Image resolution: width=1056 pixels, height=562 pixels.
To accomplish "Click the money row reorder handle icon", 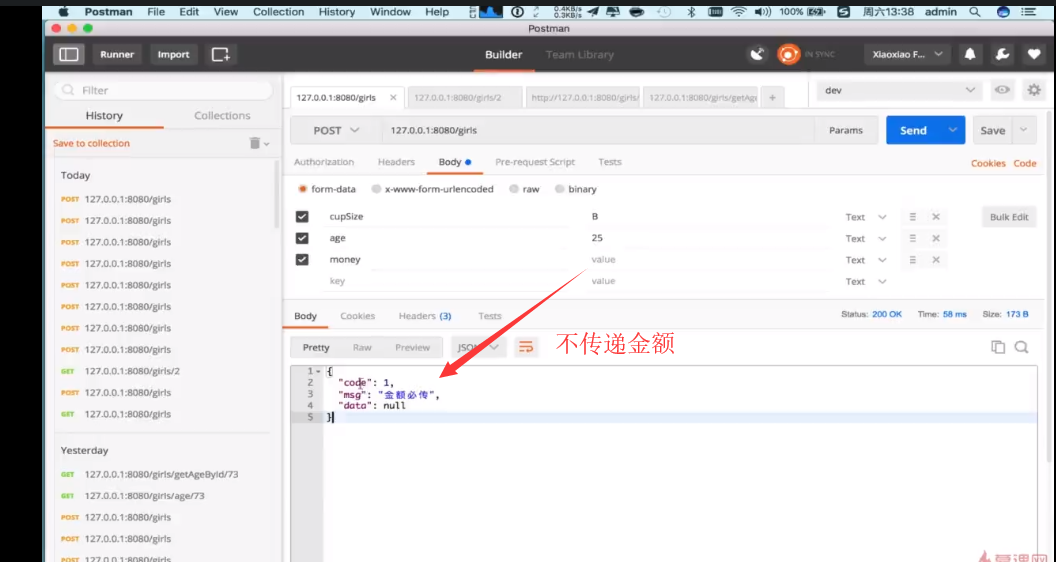I will click(x=913, y=260).
